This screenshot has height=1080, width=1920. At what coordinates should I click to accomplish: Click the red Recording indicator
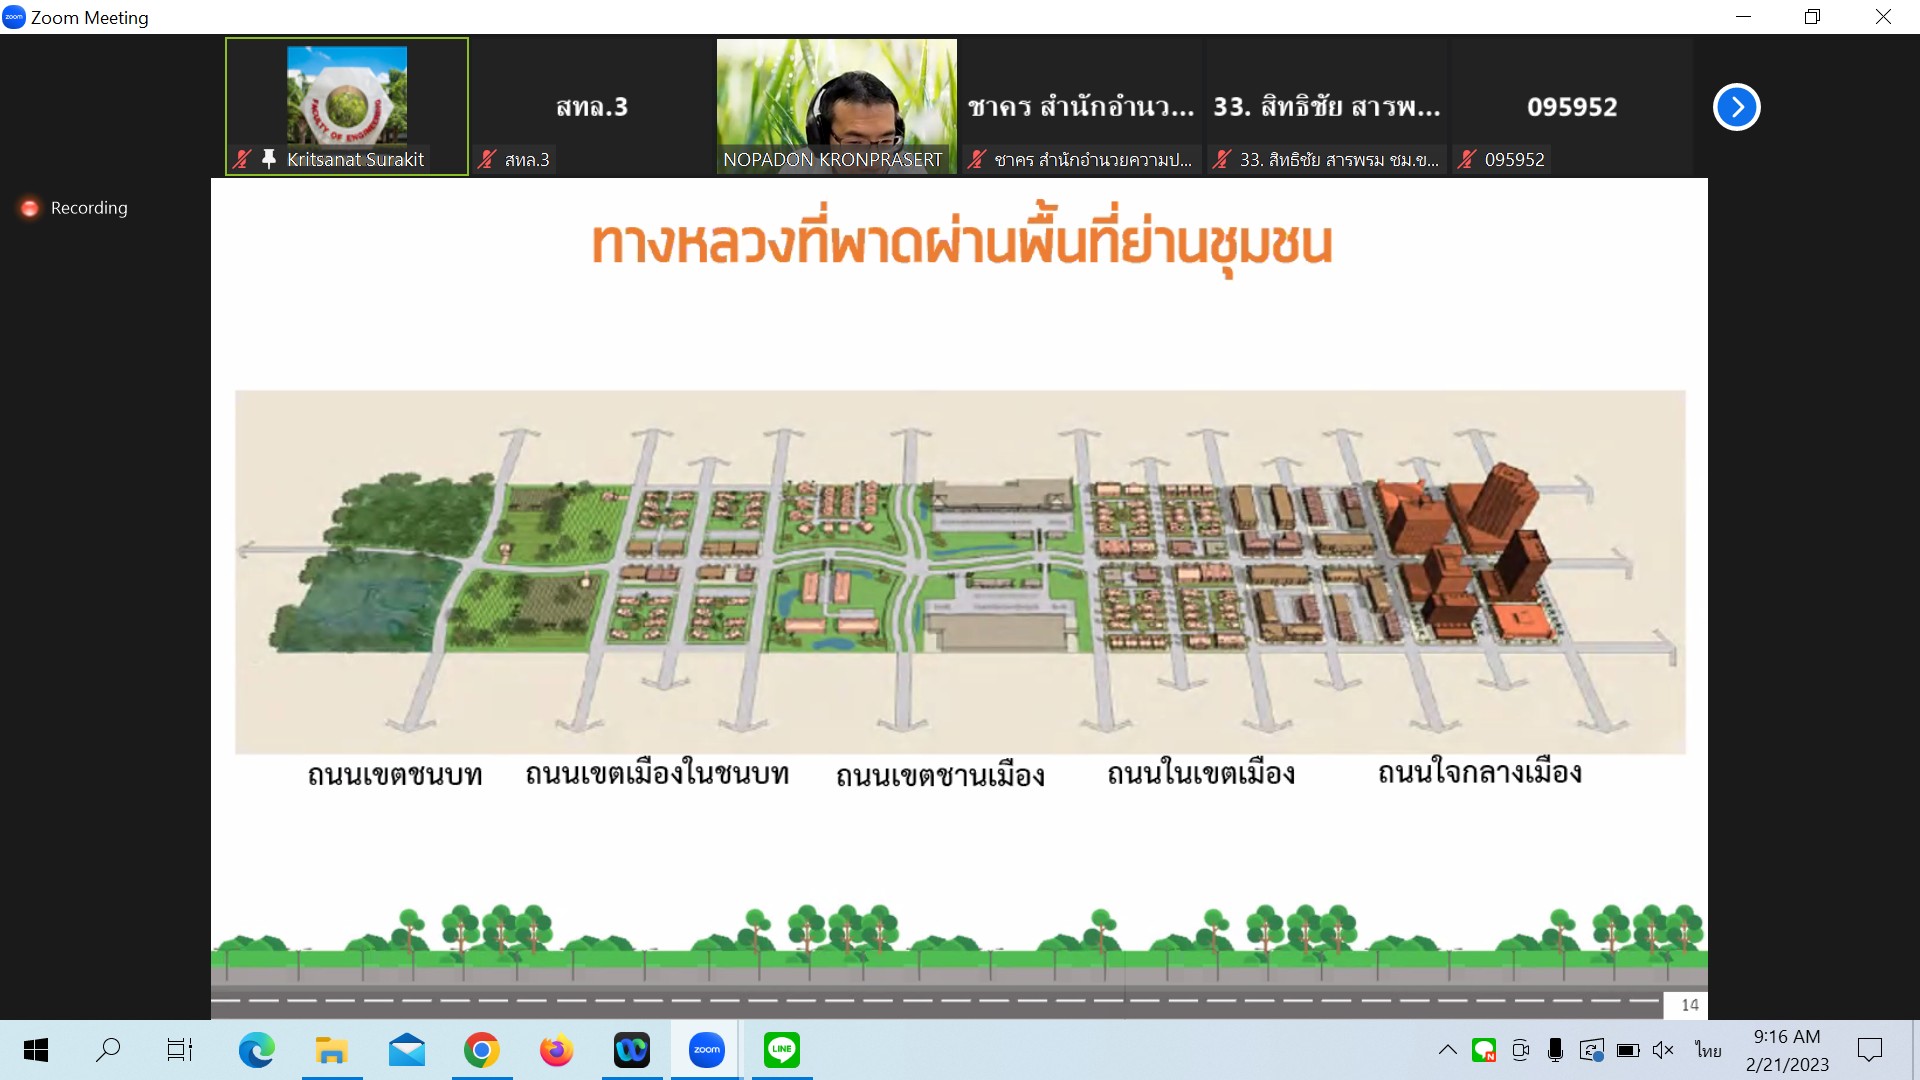(30, 208)
